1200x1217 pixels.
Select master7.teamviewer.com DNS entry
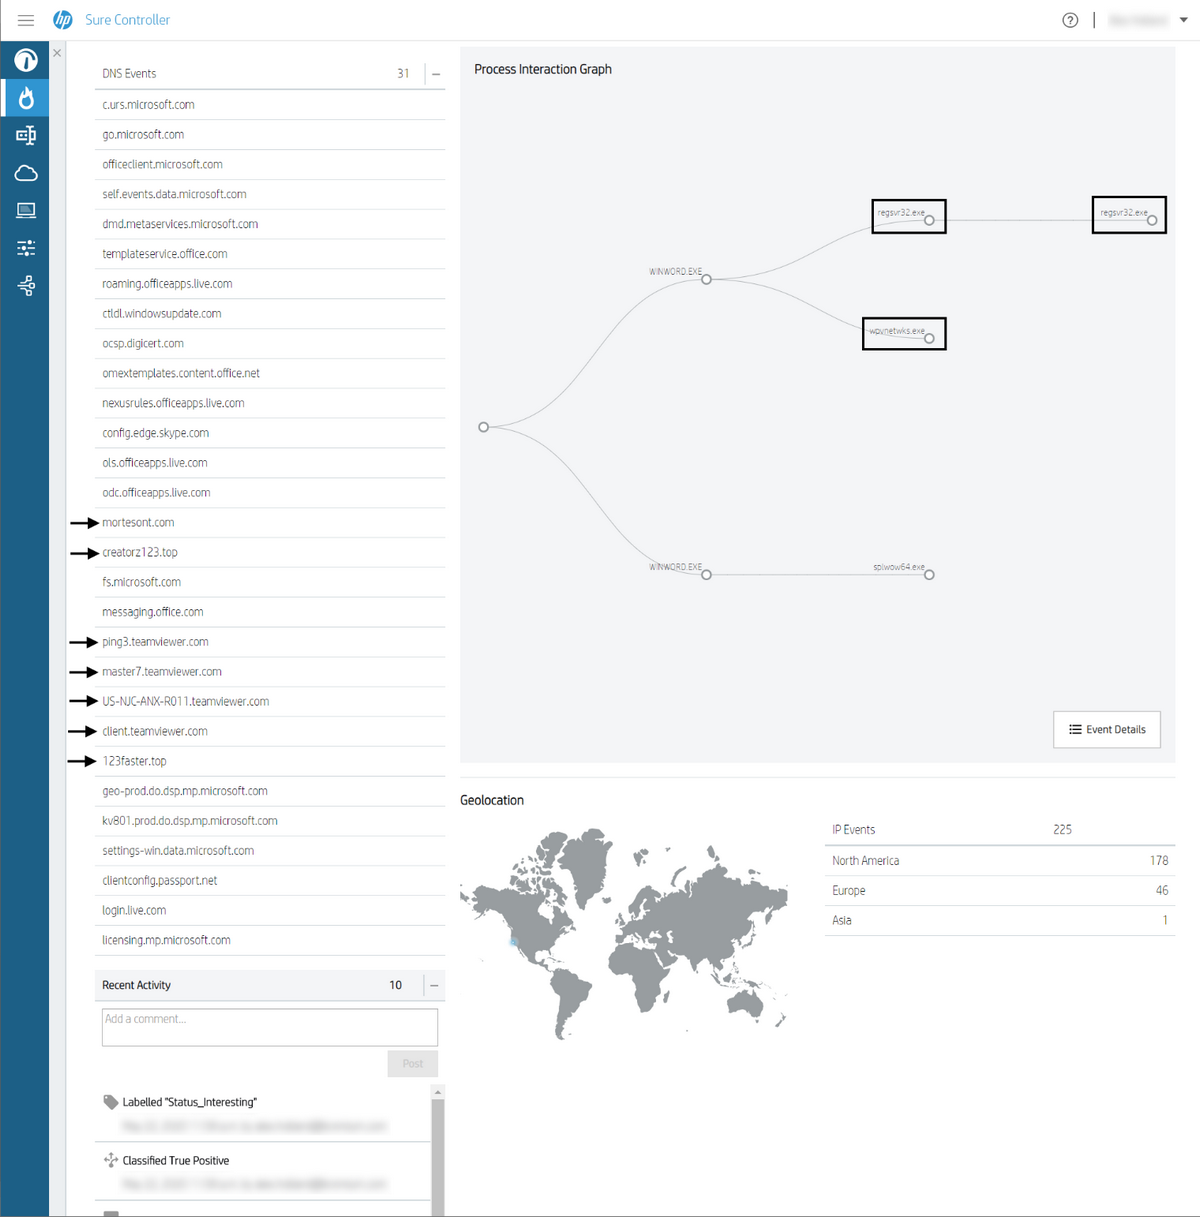[x=270, y=672]
